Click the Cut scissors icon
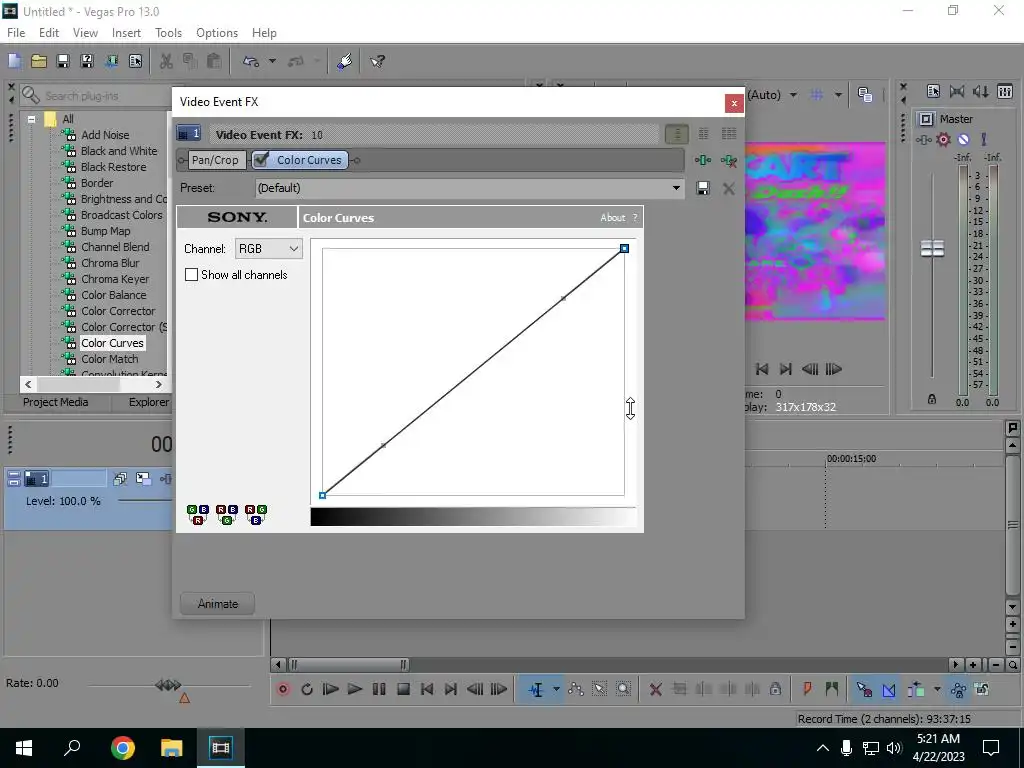The height and width of the screenshot is (768, 1024). pyautogui.click(x=166, y=61)
